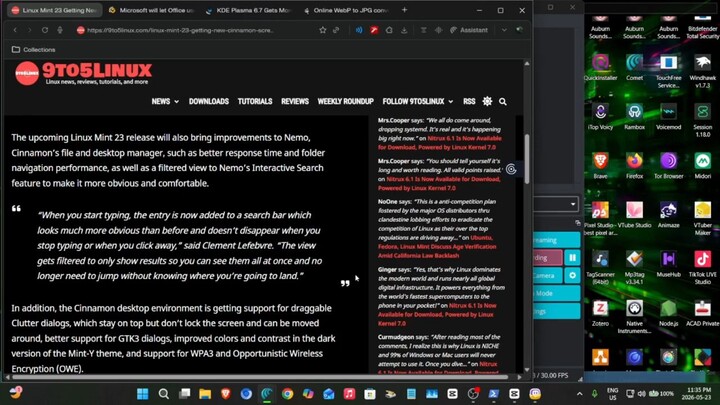The width and height of the screenshot is (720, 405).
Task: Open VTube Studio desktop shortcut
Action: pos(634,215)
